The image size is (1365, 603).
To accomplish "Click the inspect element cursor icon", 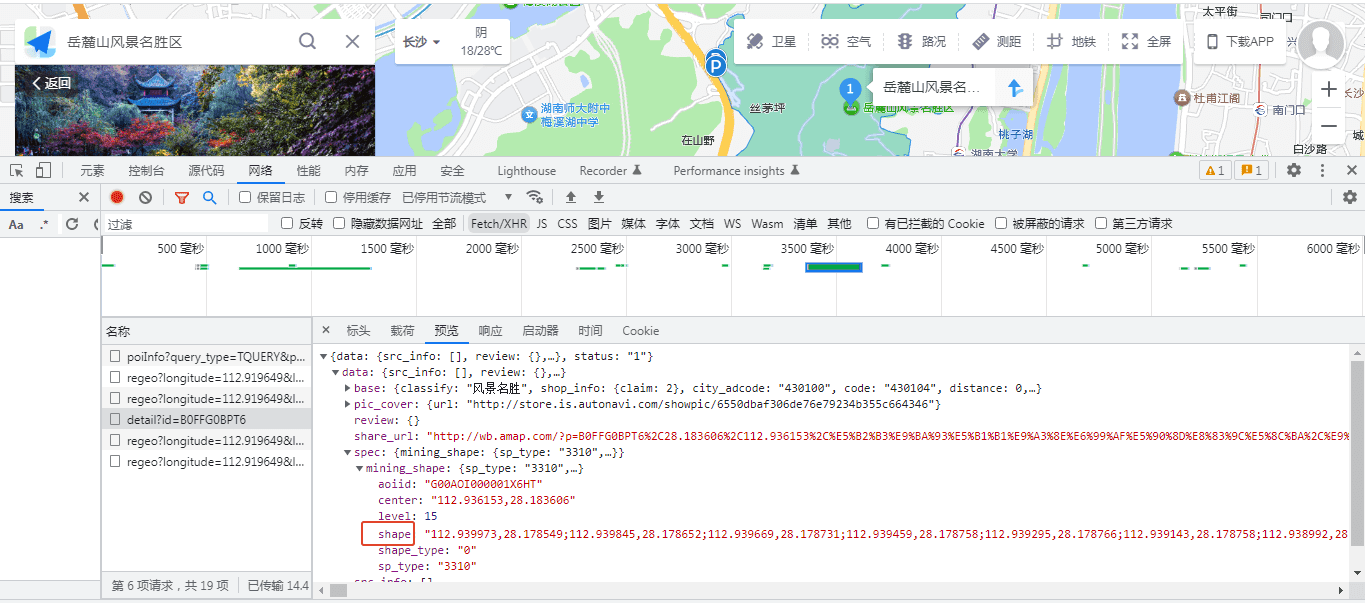I will (x=16, y=171).
